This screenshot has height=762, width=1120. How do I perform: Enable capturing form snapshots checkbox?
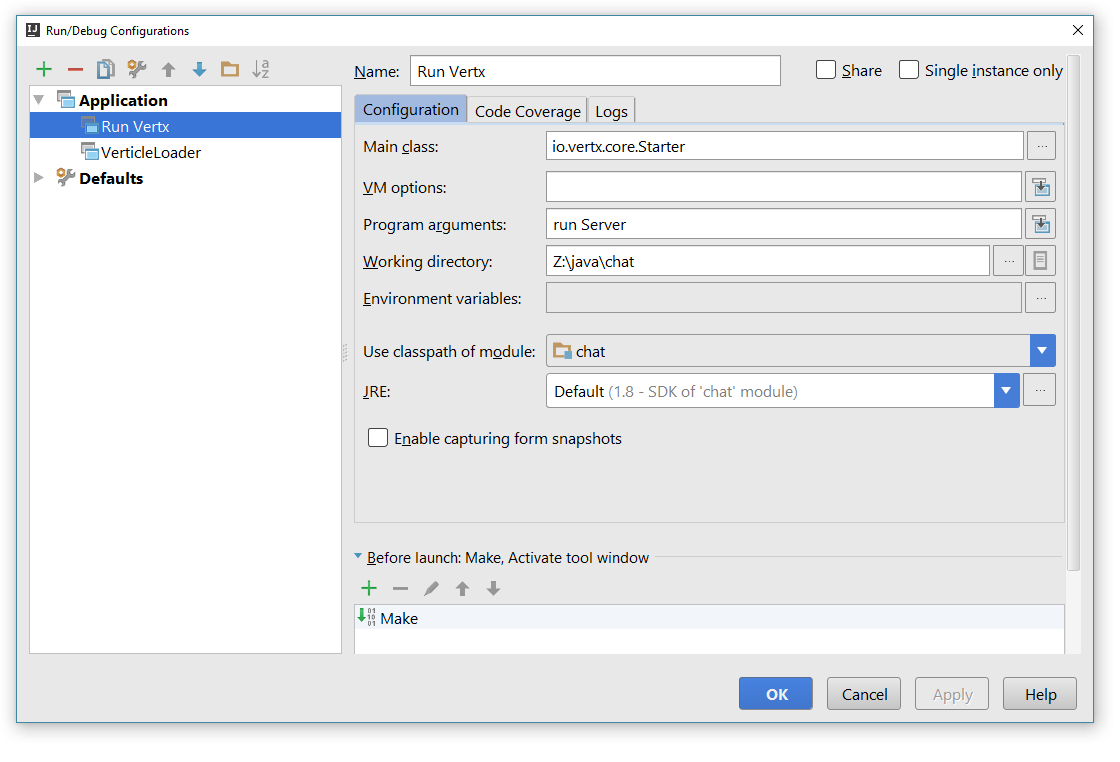378,438
